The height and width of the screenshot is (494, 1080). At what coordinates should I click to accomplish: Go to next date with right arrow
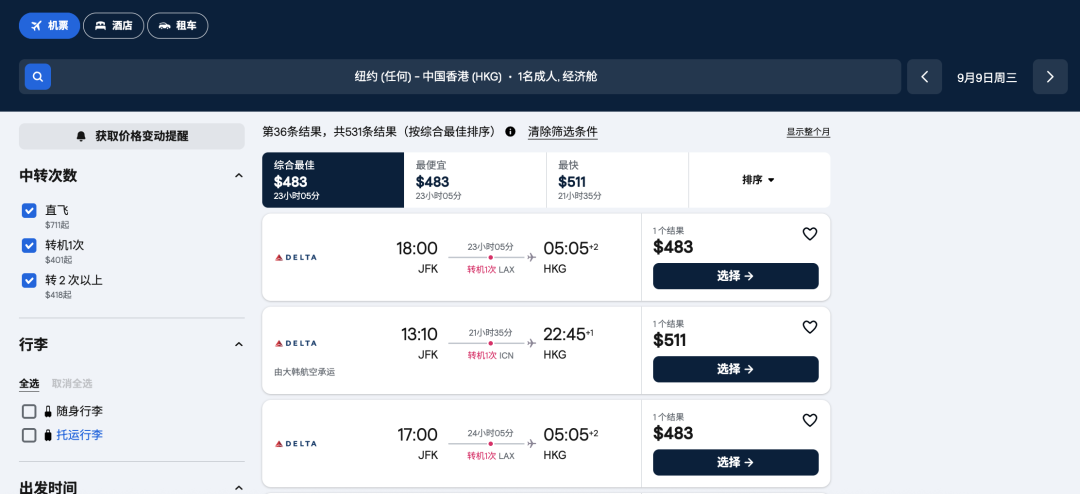(1050, 77)
